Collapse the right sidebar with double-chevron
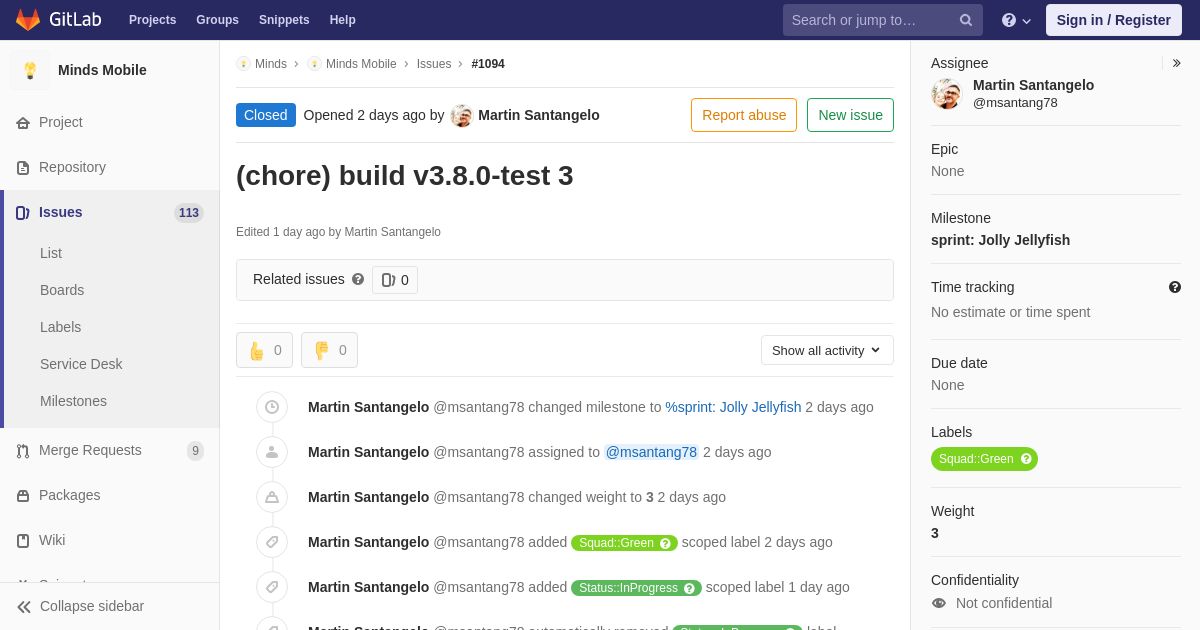 click(x=1176, y=63)
